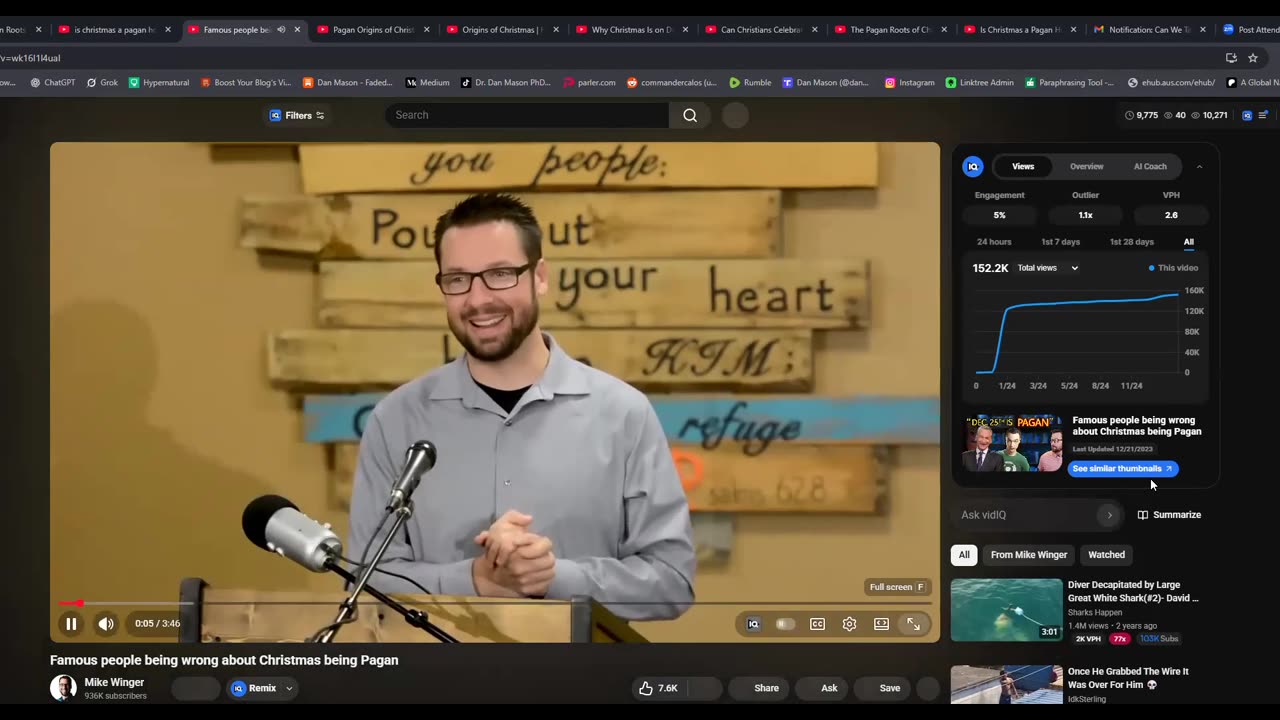Toggle closed captions CC
Image resolution: width=1280 pixels, height=720 pixels.
coord(817,624)
